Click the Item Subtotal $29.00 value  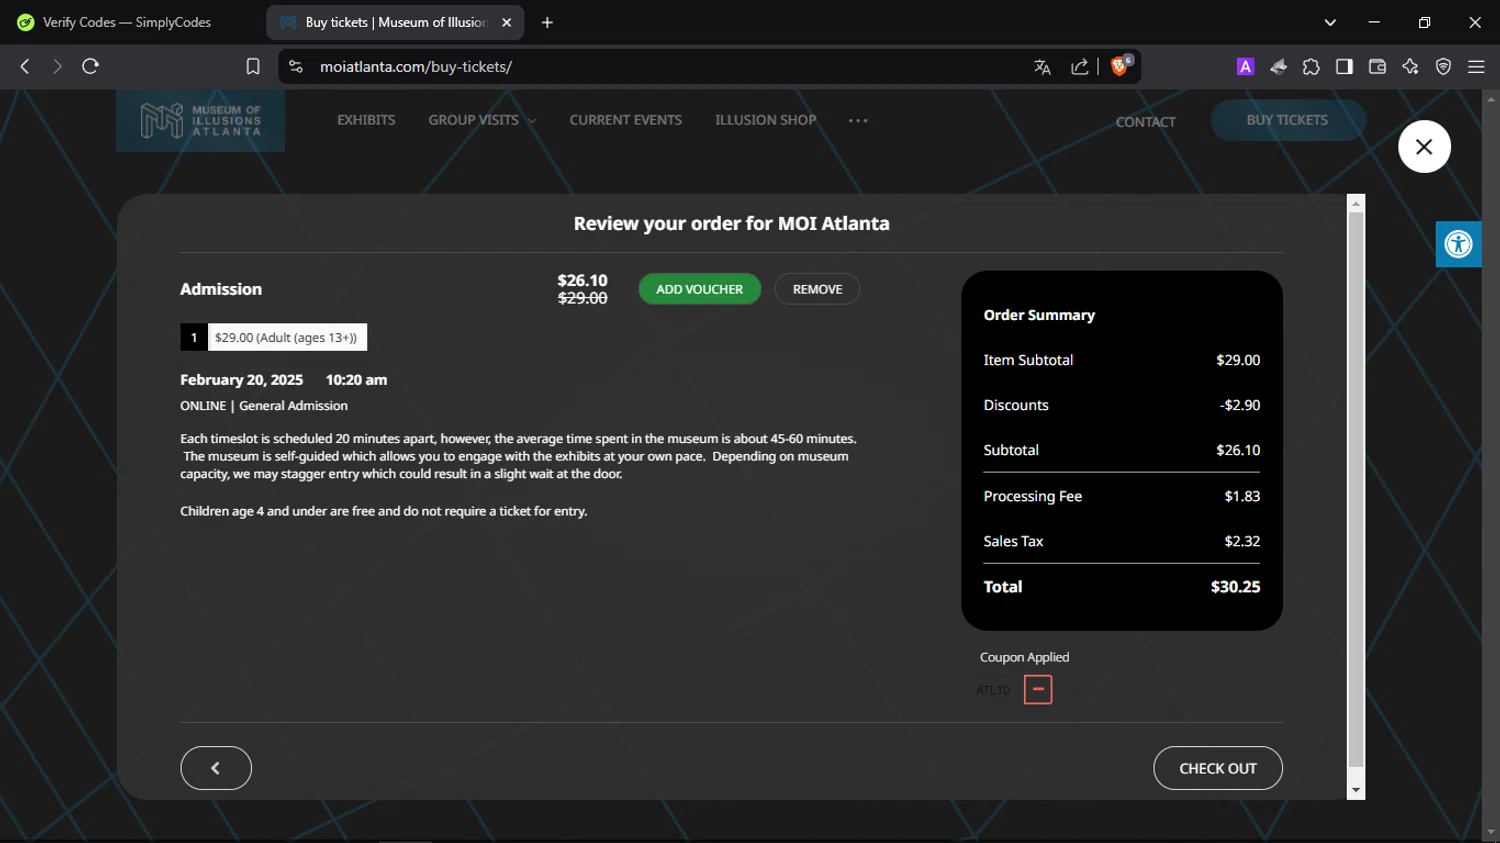click(x=1238, y=360)
